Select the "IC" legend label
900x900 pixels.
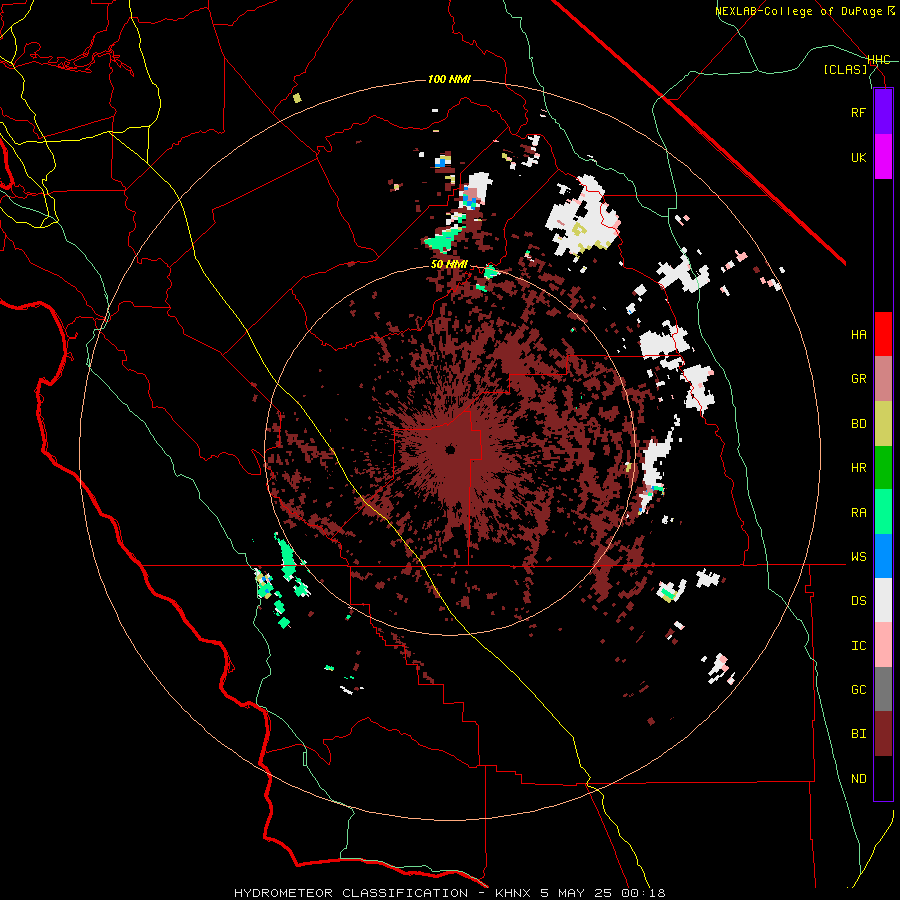[x=858, y=646]
